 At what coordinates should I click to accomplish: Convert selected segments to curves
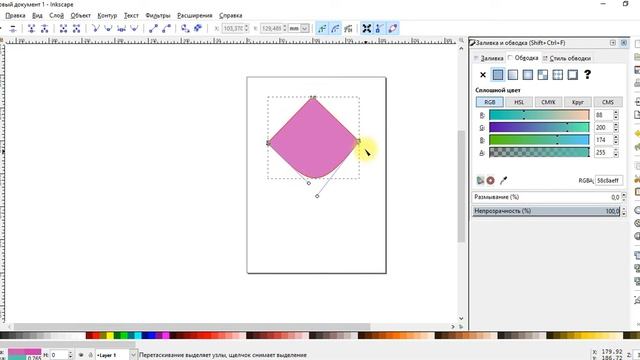pos(166,29)
